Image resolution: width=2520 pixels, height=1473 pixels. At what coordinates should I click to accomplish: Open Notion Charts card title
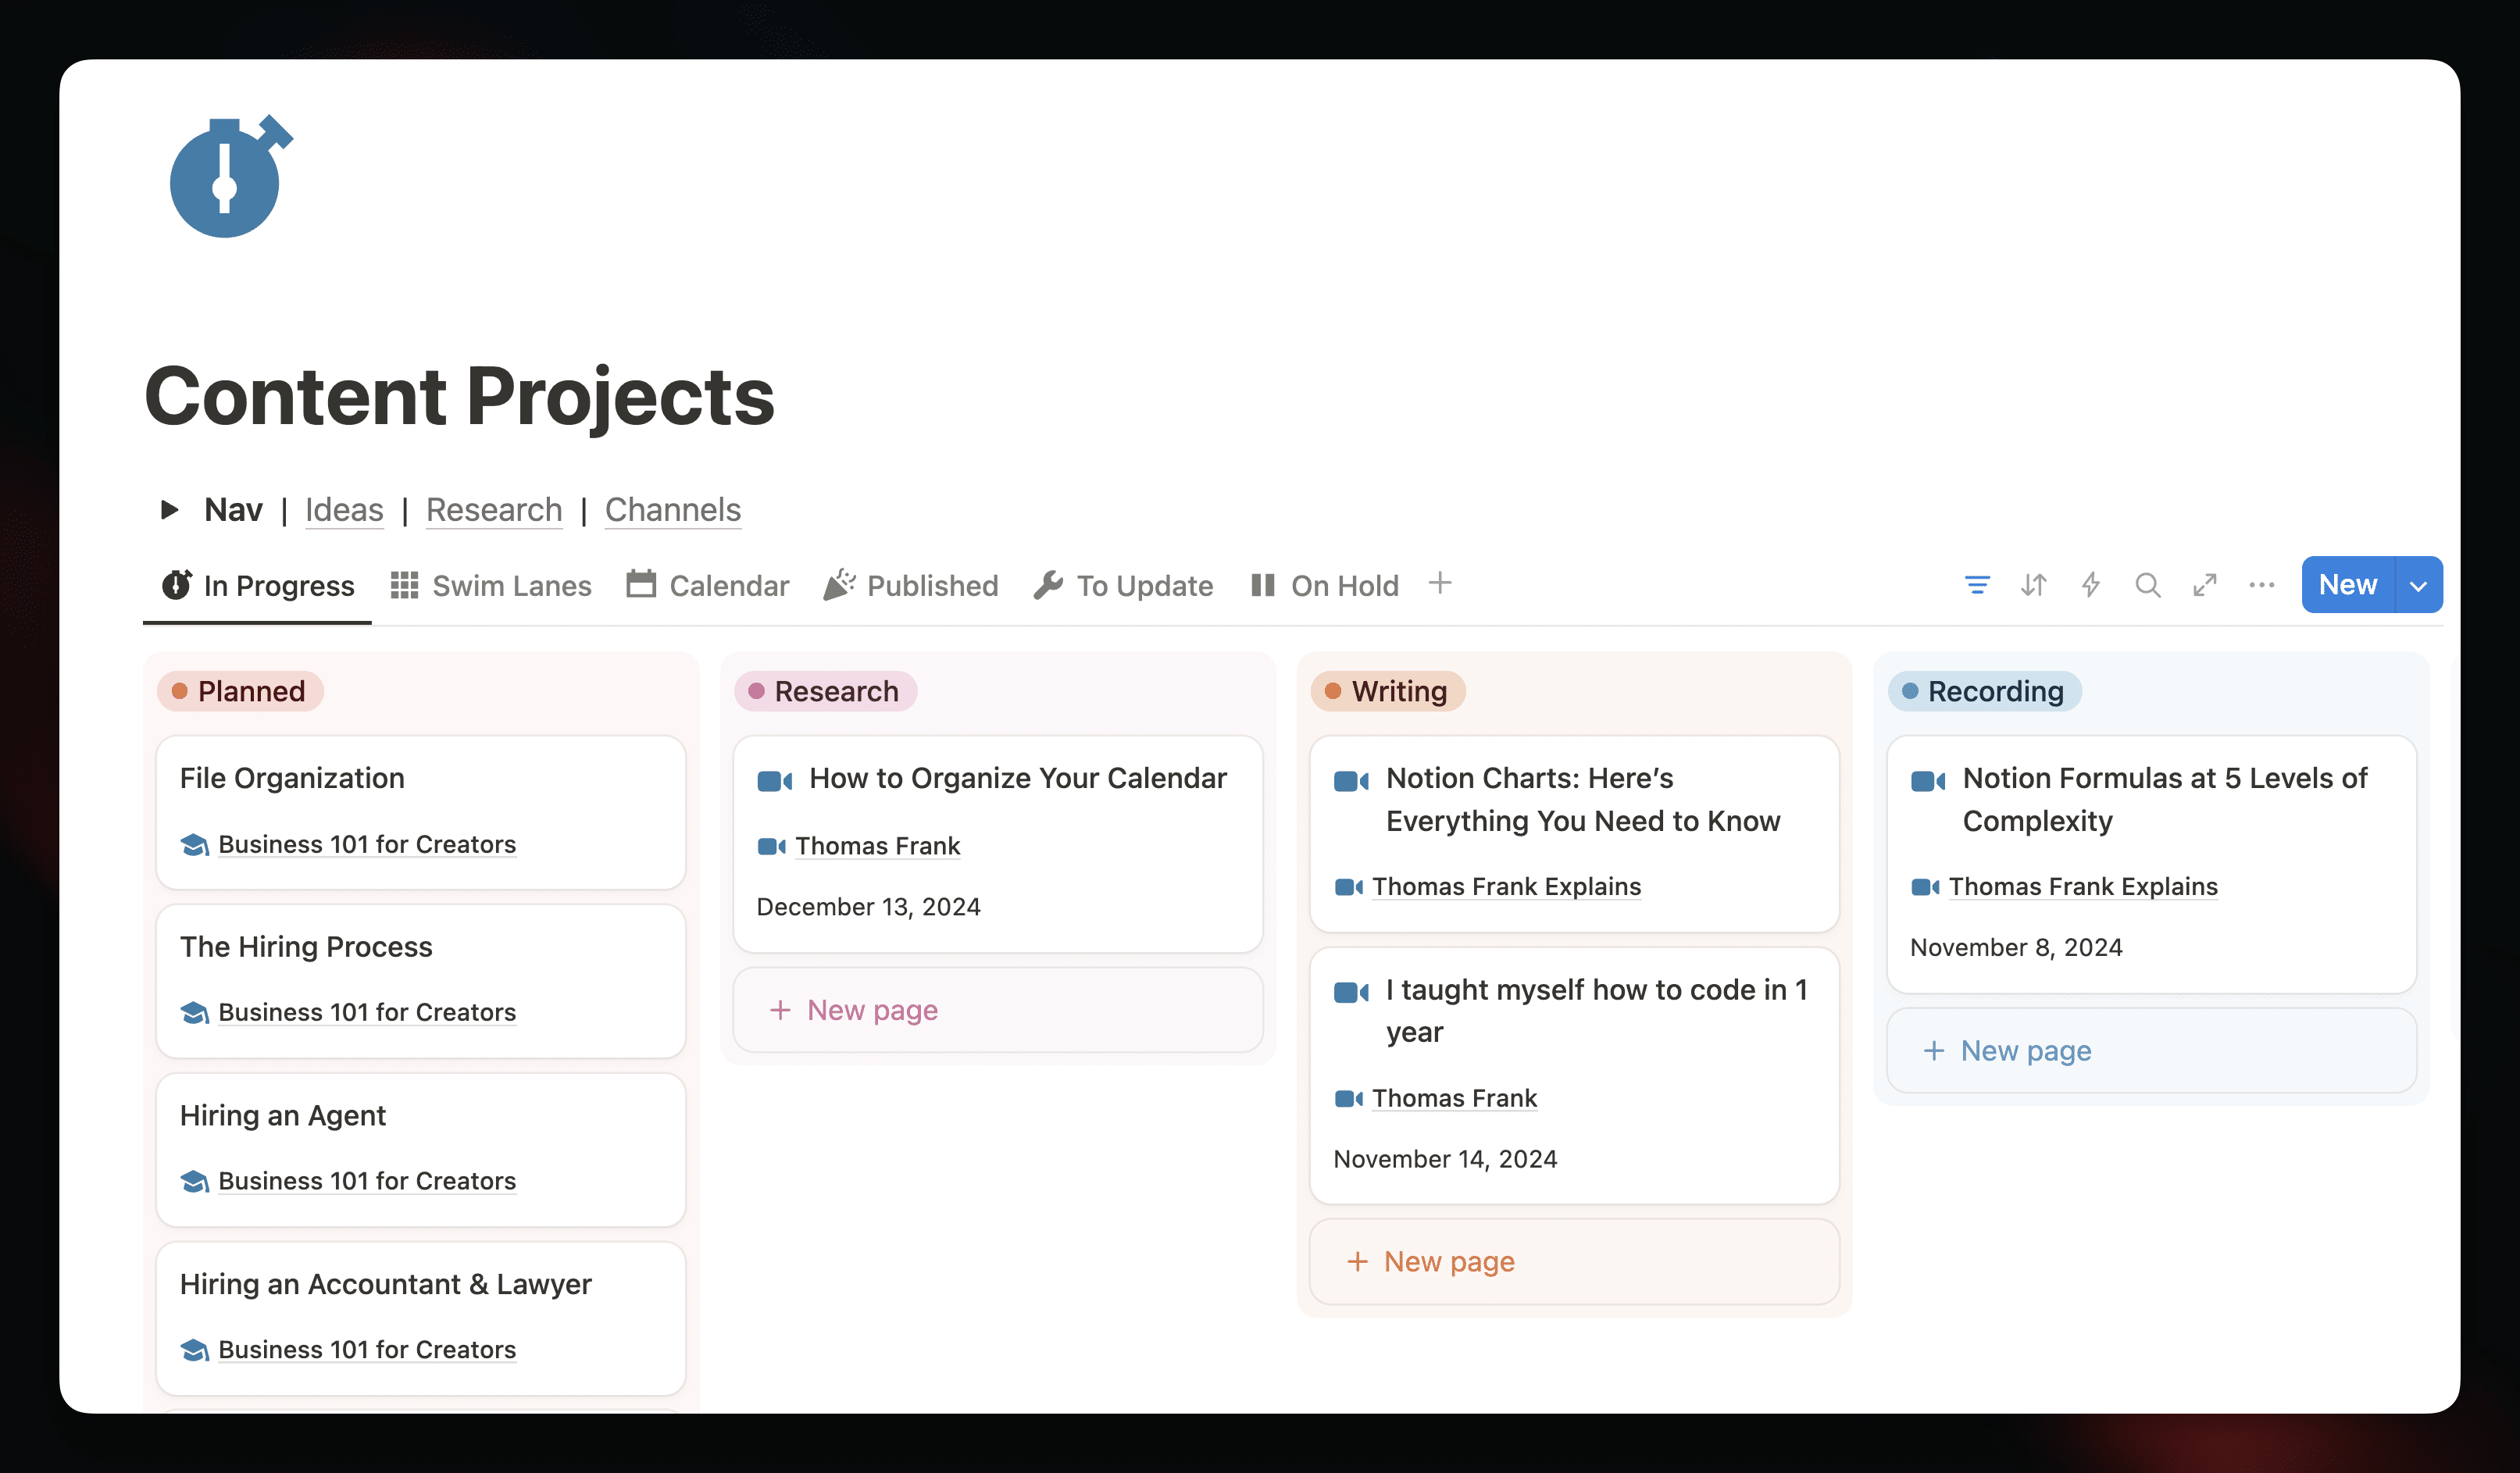(x=1583, y=800)
